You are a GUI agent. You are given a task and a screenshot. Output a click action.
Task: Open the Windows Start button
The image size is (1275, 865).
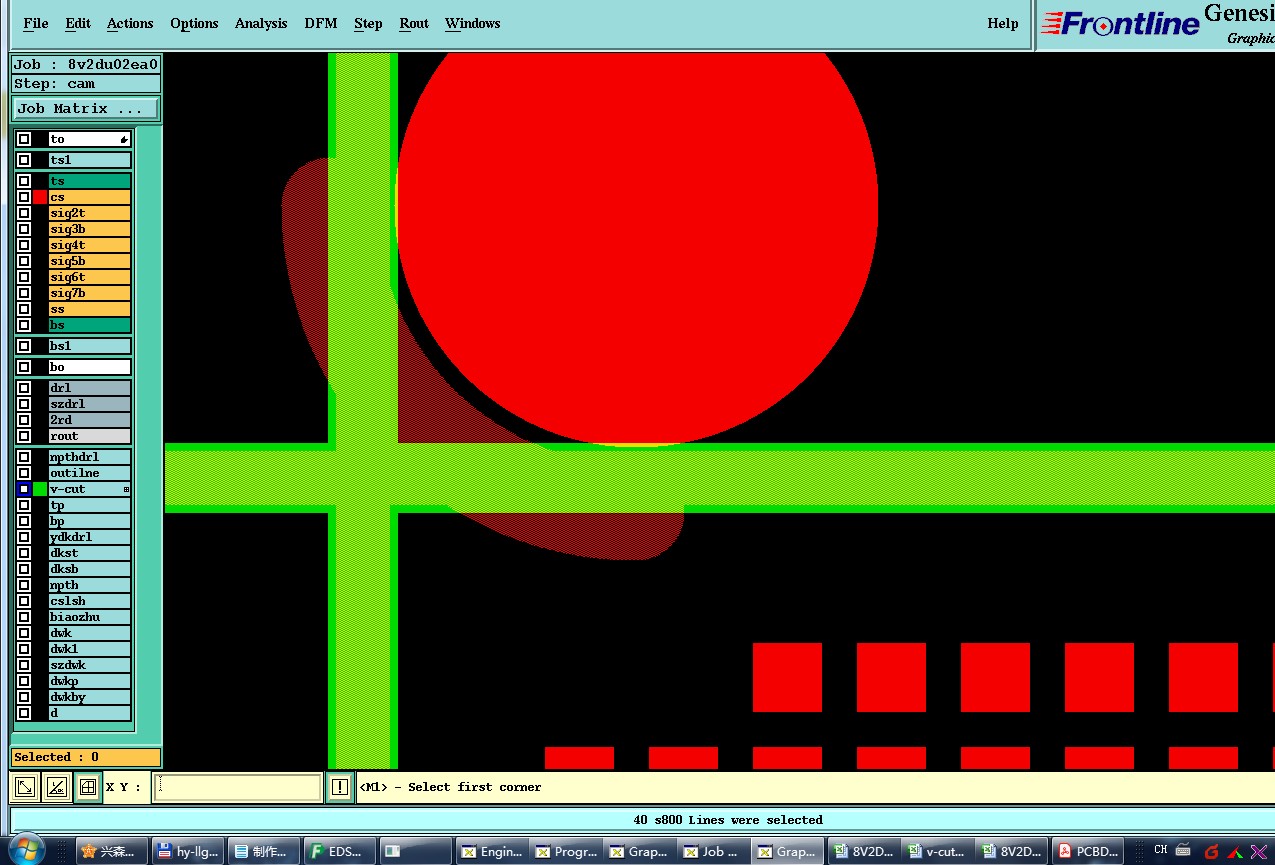point(27,850)
